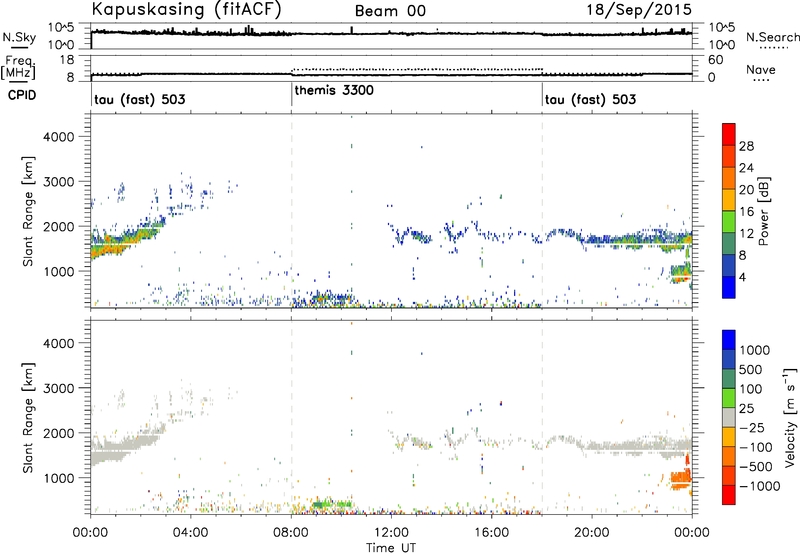Screen dimensions: 800x554
Task: Click the 'Beam 00' label
Action: (390, 11)
